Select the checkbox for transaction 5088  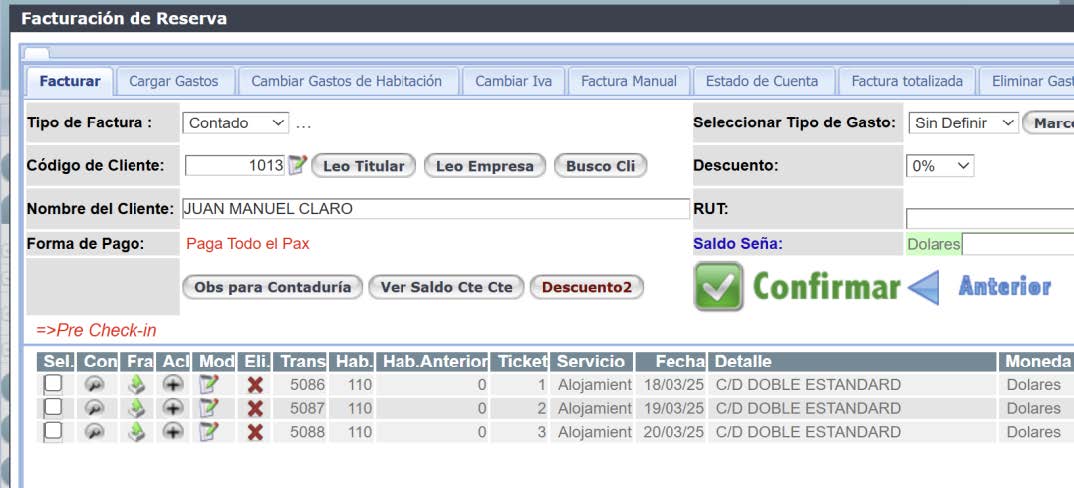point(53,430)
